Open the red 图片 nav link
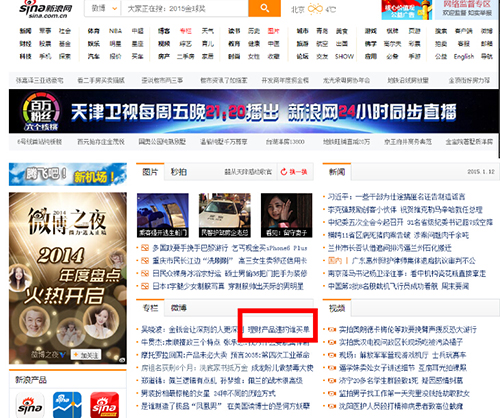Screen dimensions: 500x418 (273, 31)
